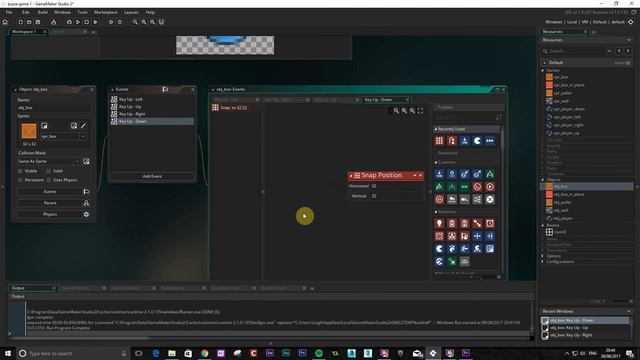Open the Marketplace menu
640x360 pixels.
(105, 12)
